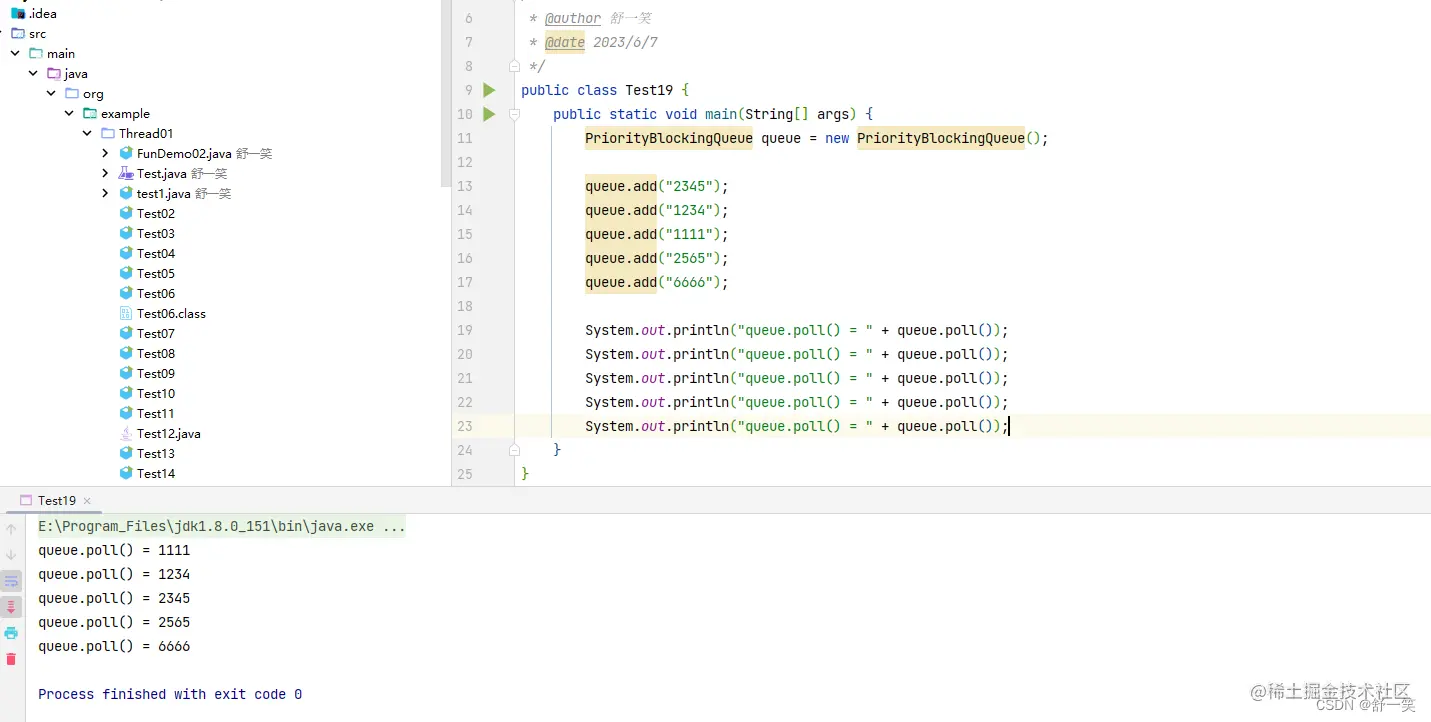Image resolution: width=1431 pixels, height=722 pixels.
Task: Open Test06 in project tree
Action: point(156,293)
